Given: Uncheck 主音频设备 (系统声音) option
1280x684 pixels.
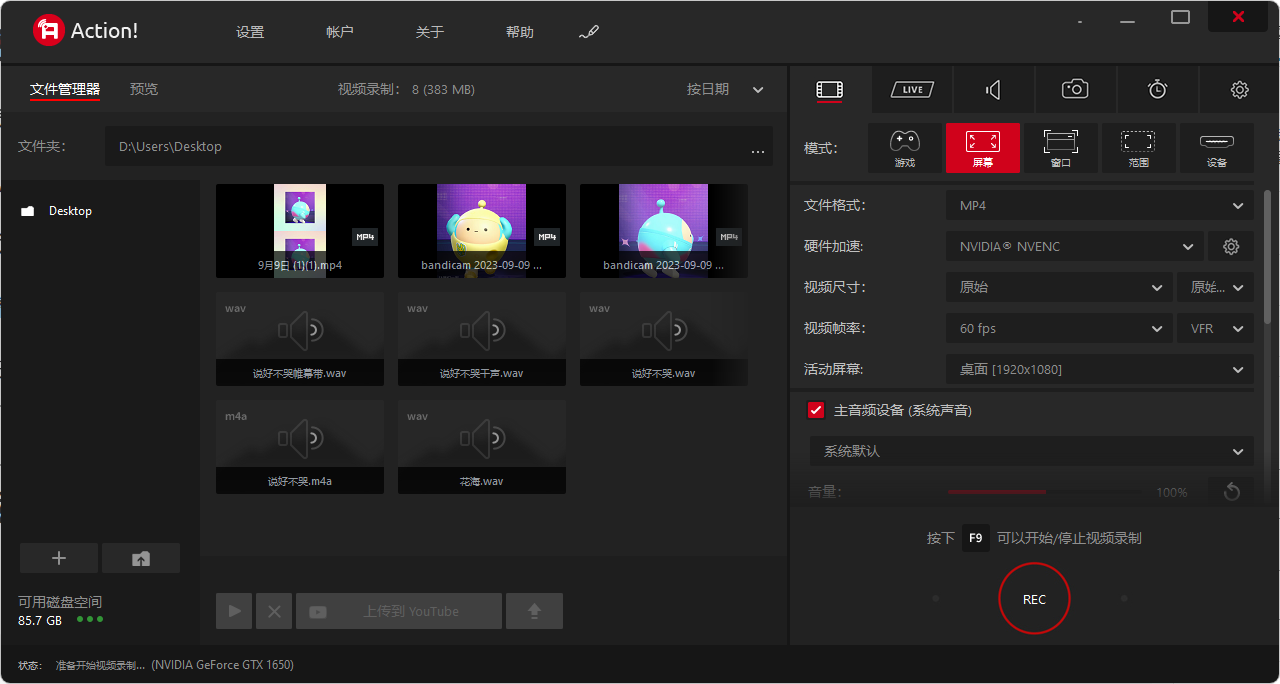Looking at the screenshot, I should 815,409.
